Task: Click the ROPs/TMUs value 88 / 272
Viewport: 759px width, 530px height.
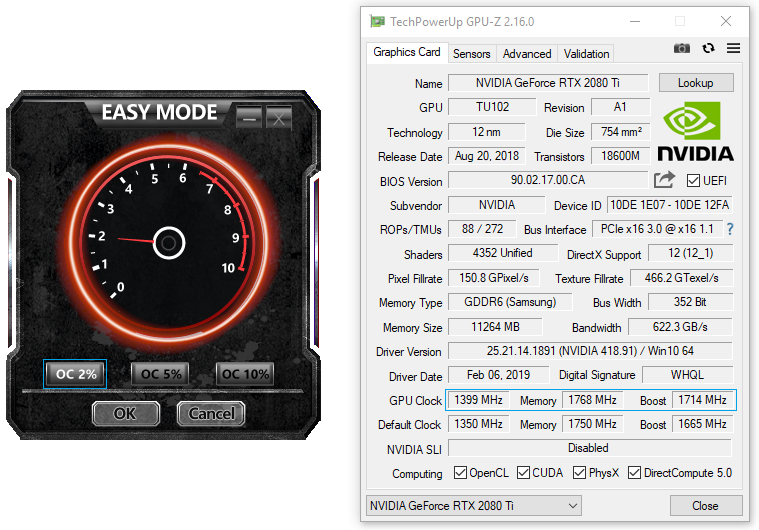Action: coord(482,229)
